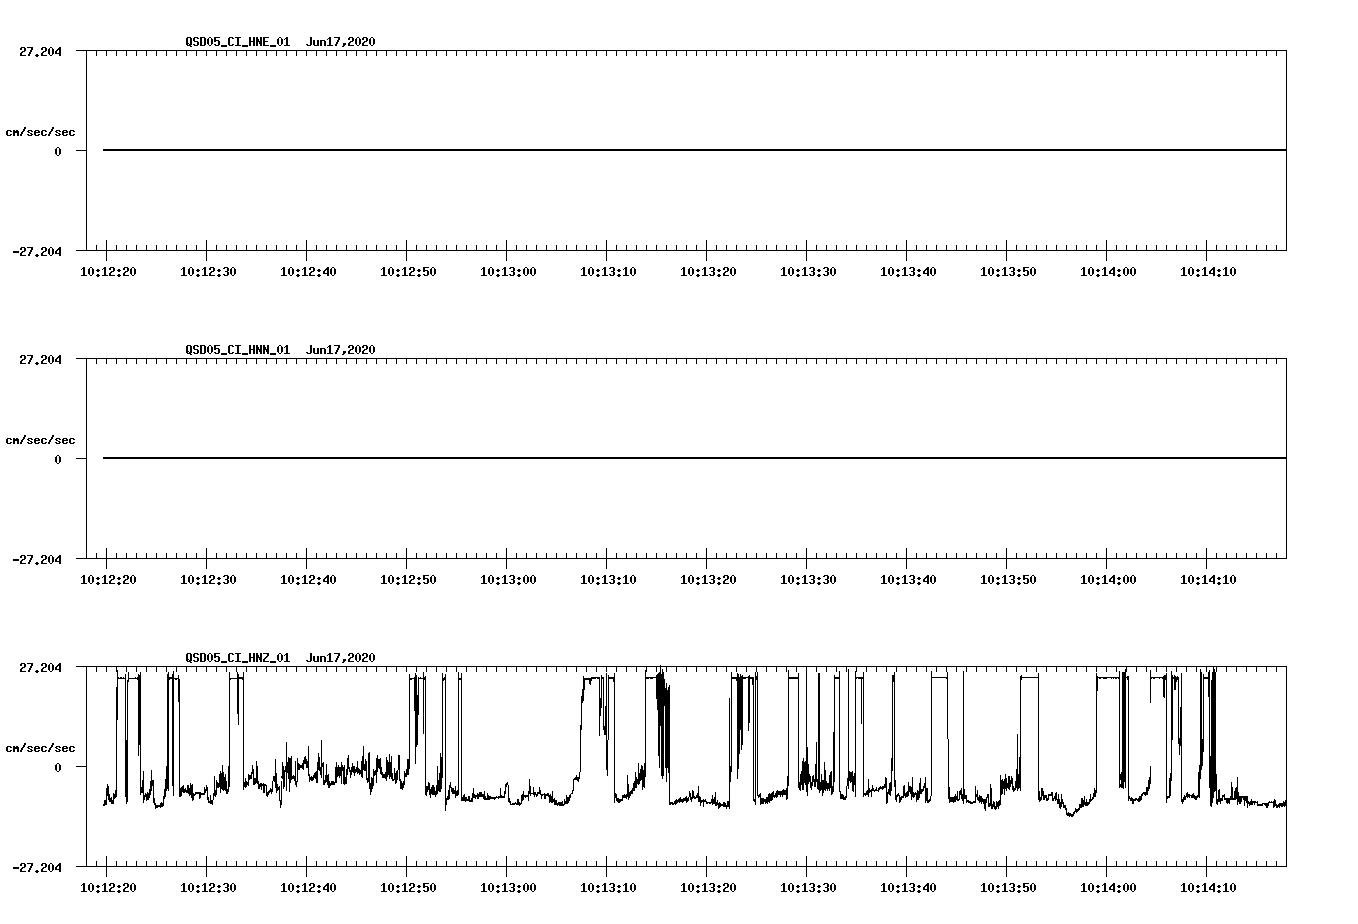The image size is (1358, 924).
Task: Click the flat HNE trace line
Action: click(694, 150)
